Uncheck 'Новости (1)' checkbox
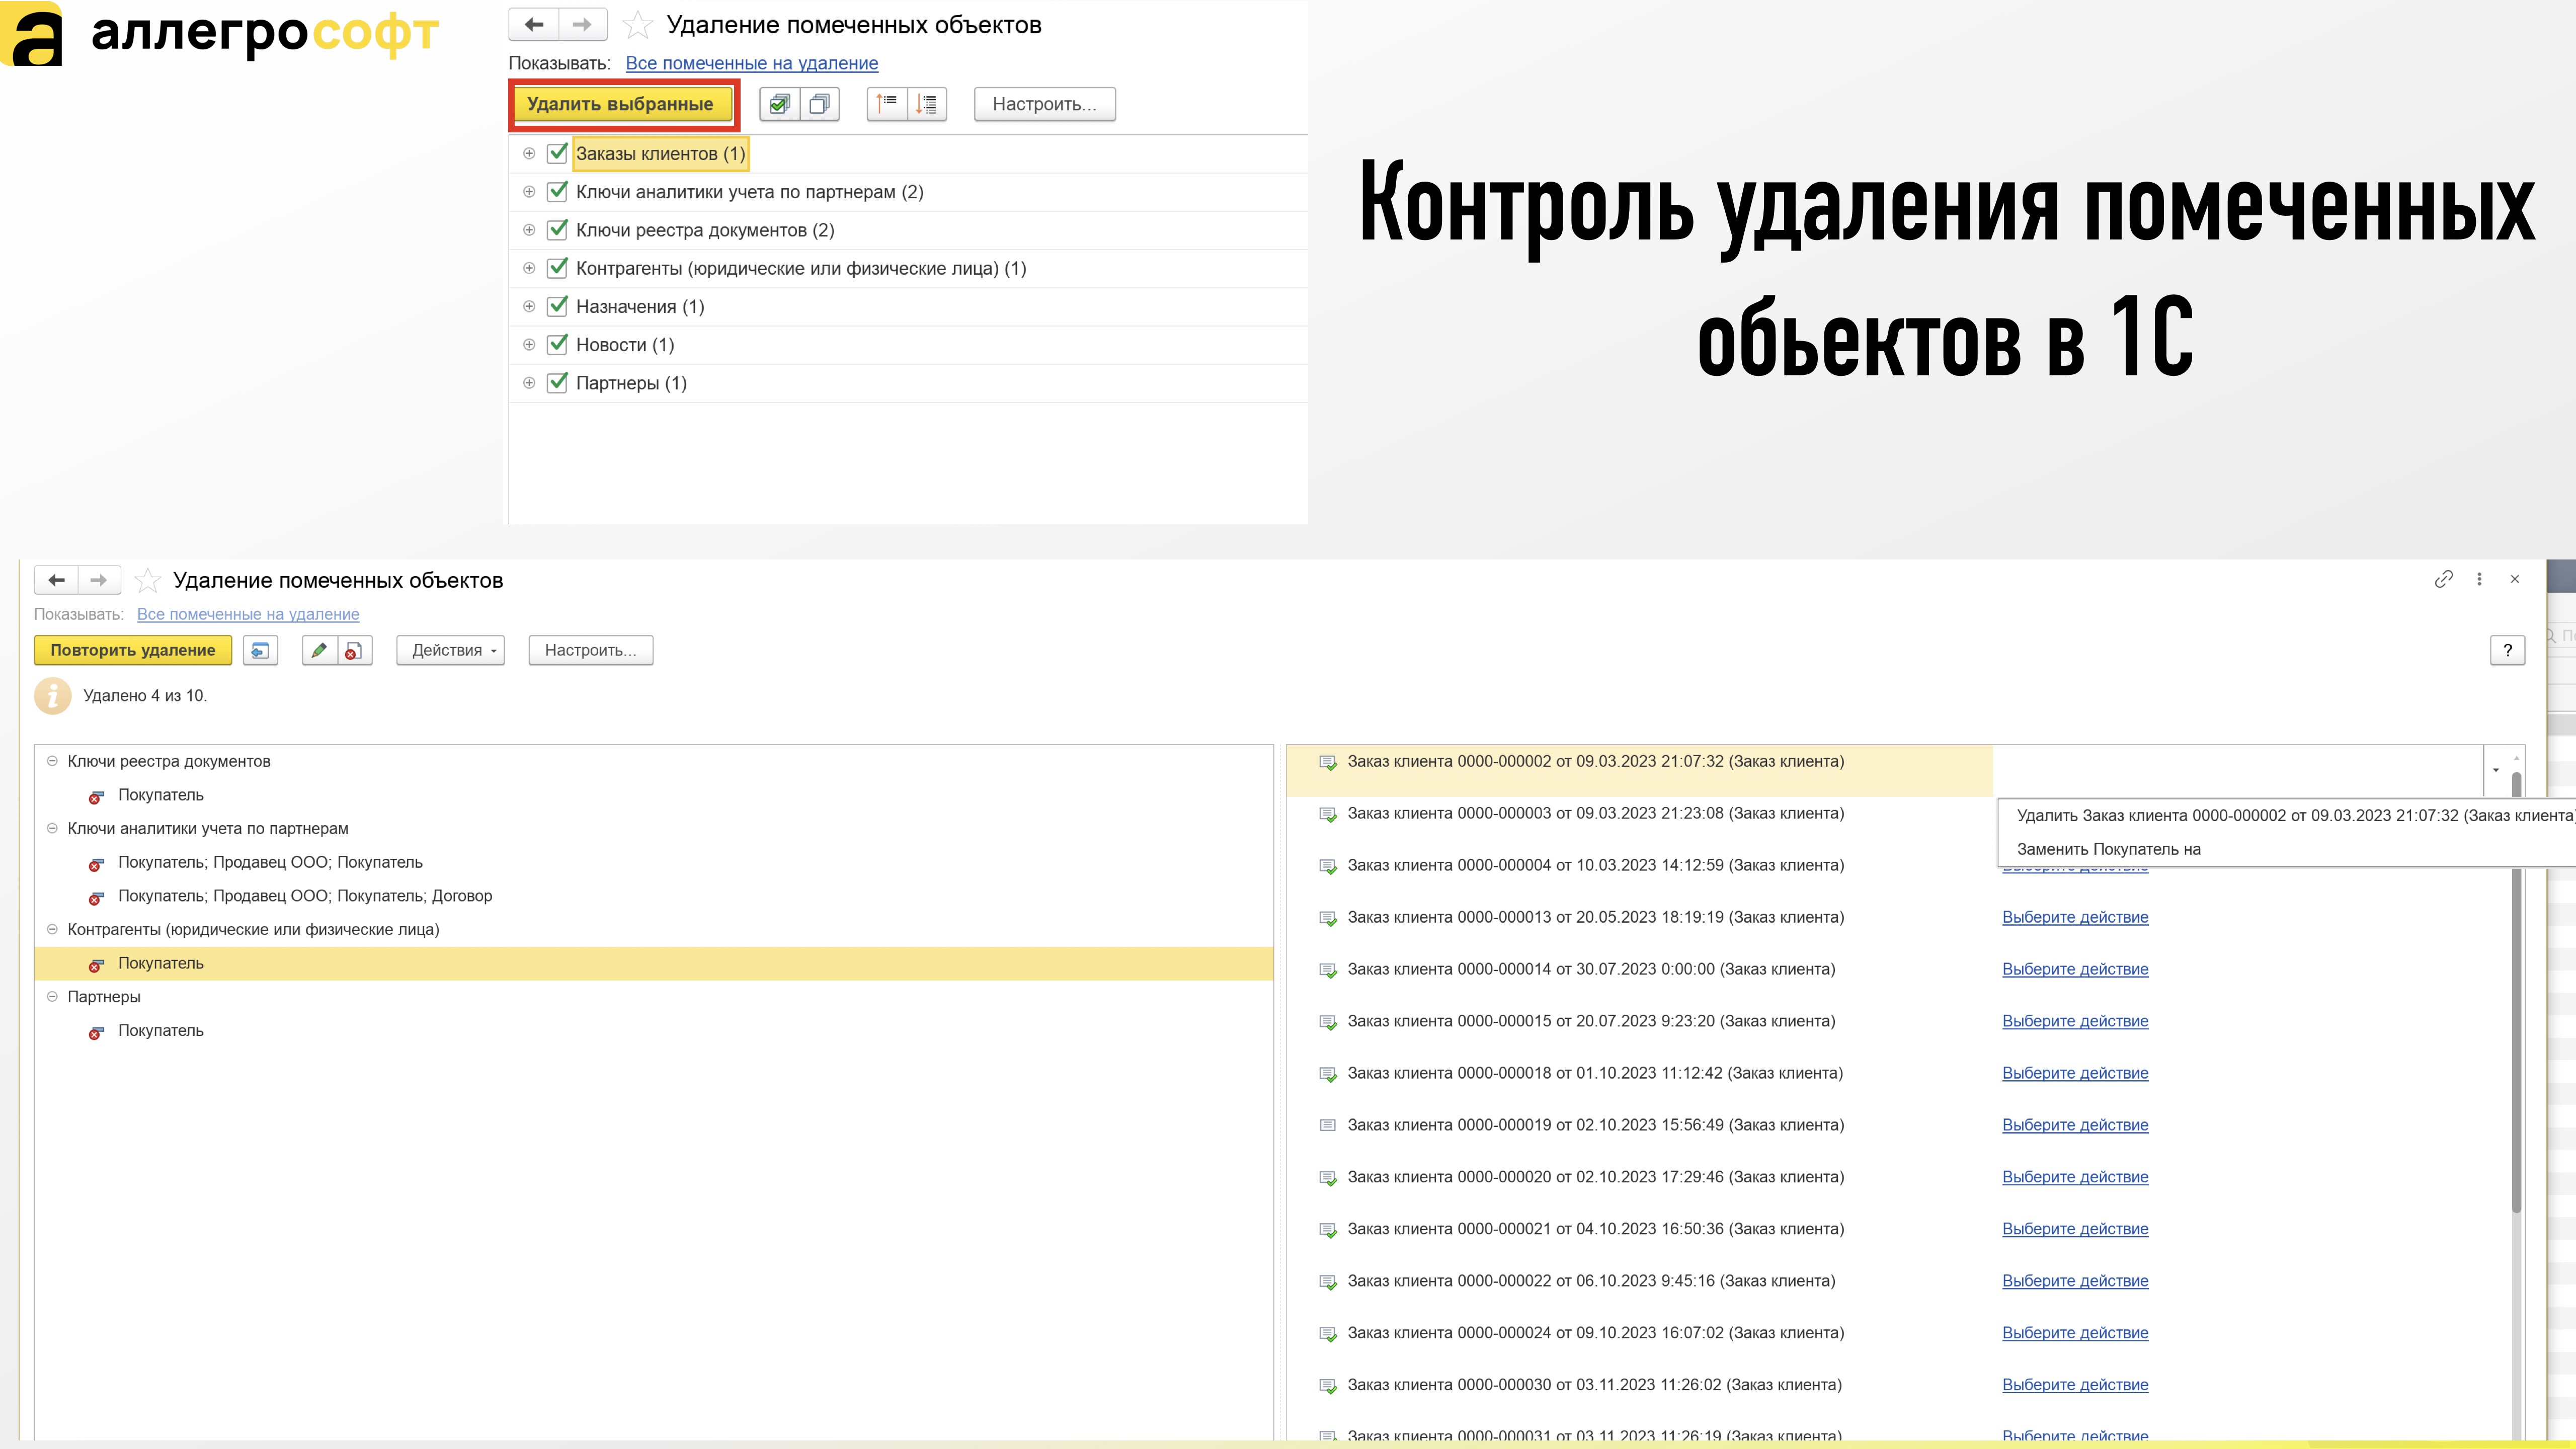The height and width of the screenshot is (1449, 2576). click(x=558, y=344)
